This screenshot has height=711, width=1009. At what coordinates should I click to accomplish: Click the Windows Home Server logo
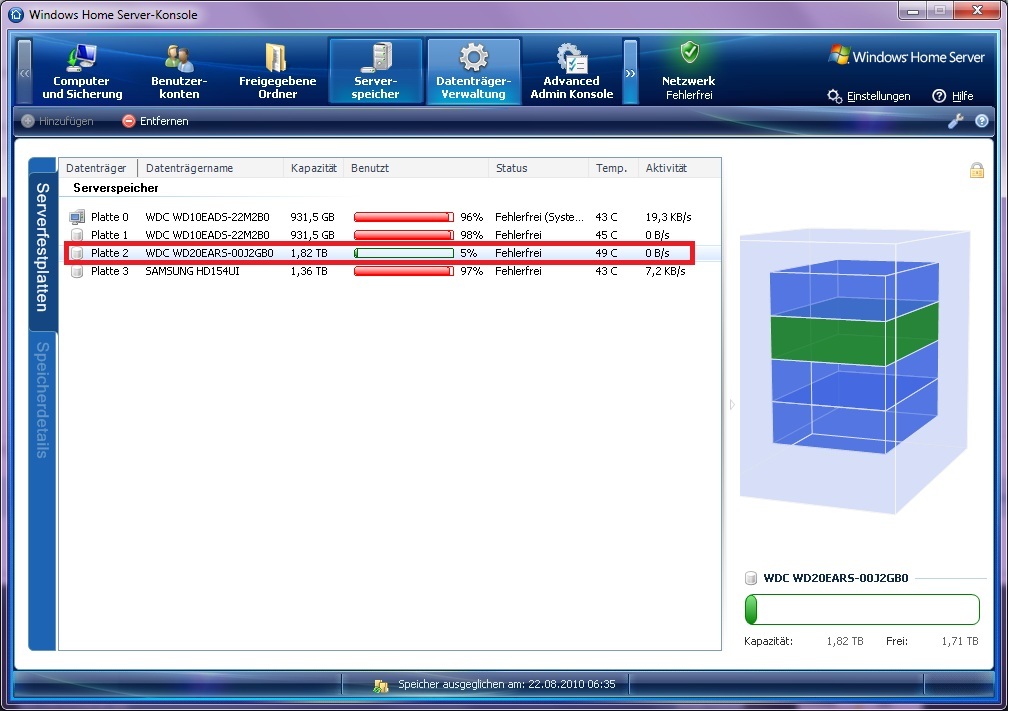907,57
